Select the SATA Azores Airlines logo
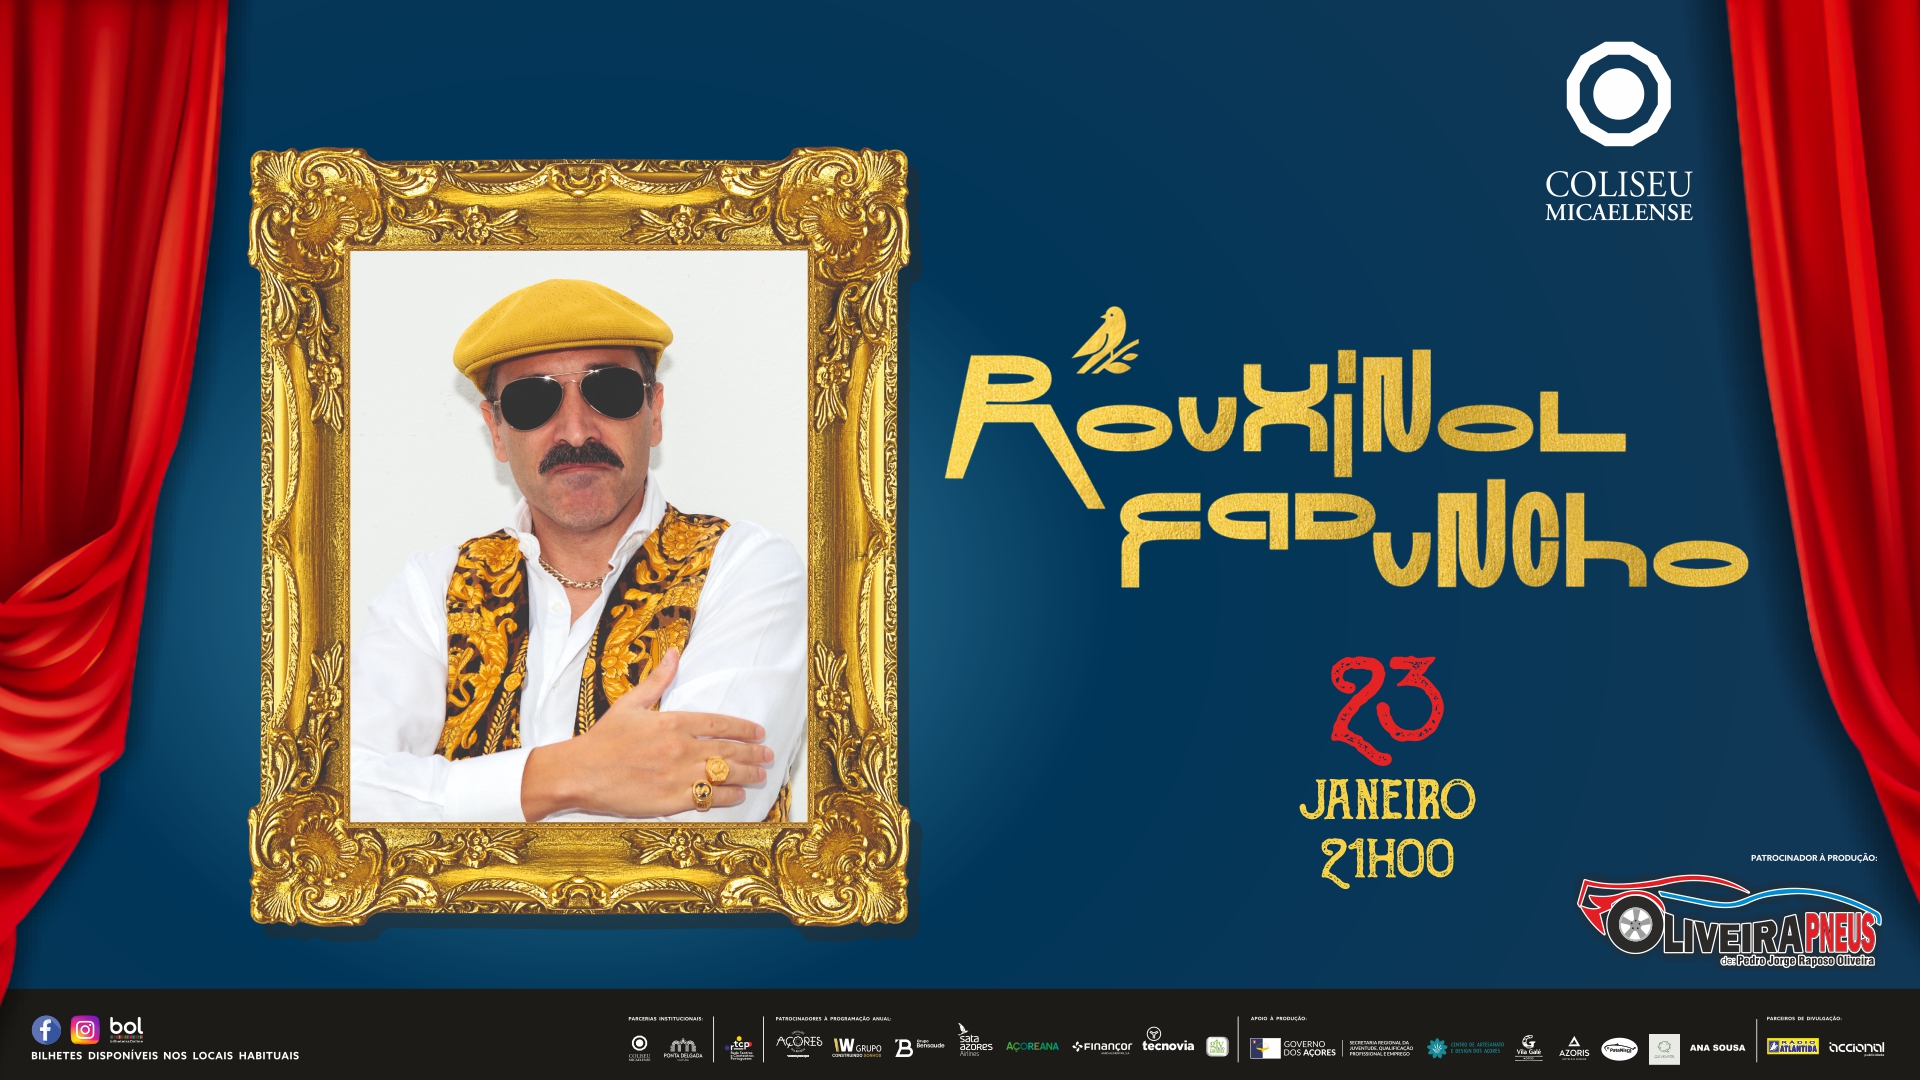 coord(974,1041)
